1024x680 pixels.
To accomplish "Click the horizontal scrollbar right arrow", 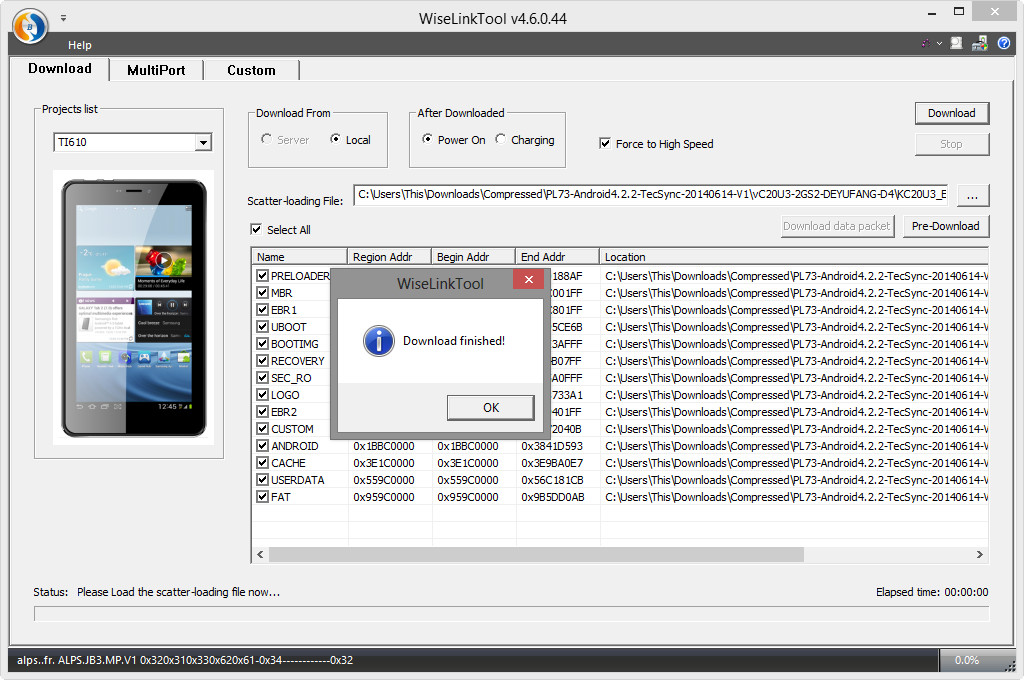I will 980,555.
